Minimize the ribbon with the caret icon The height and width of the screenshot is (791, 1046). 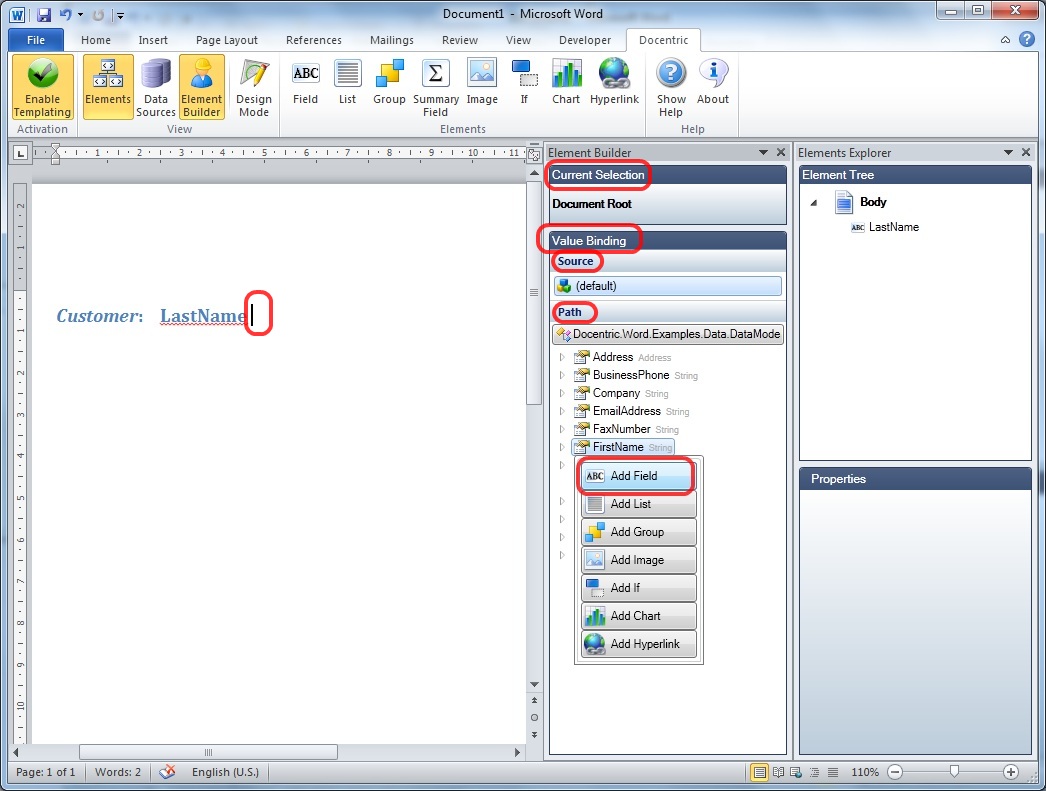1005,40
